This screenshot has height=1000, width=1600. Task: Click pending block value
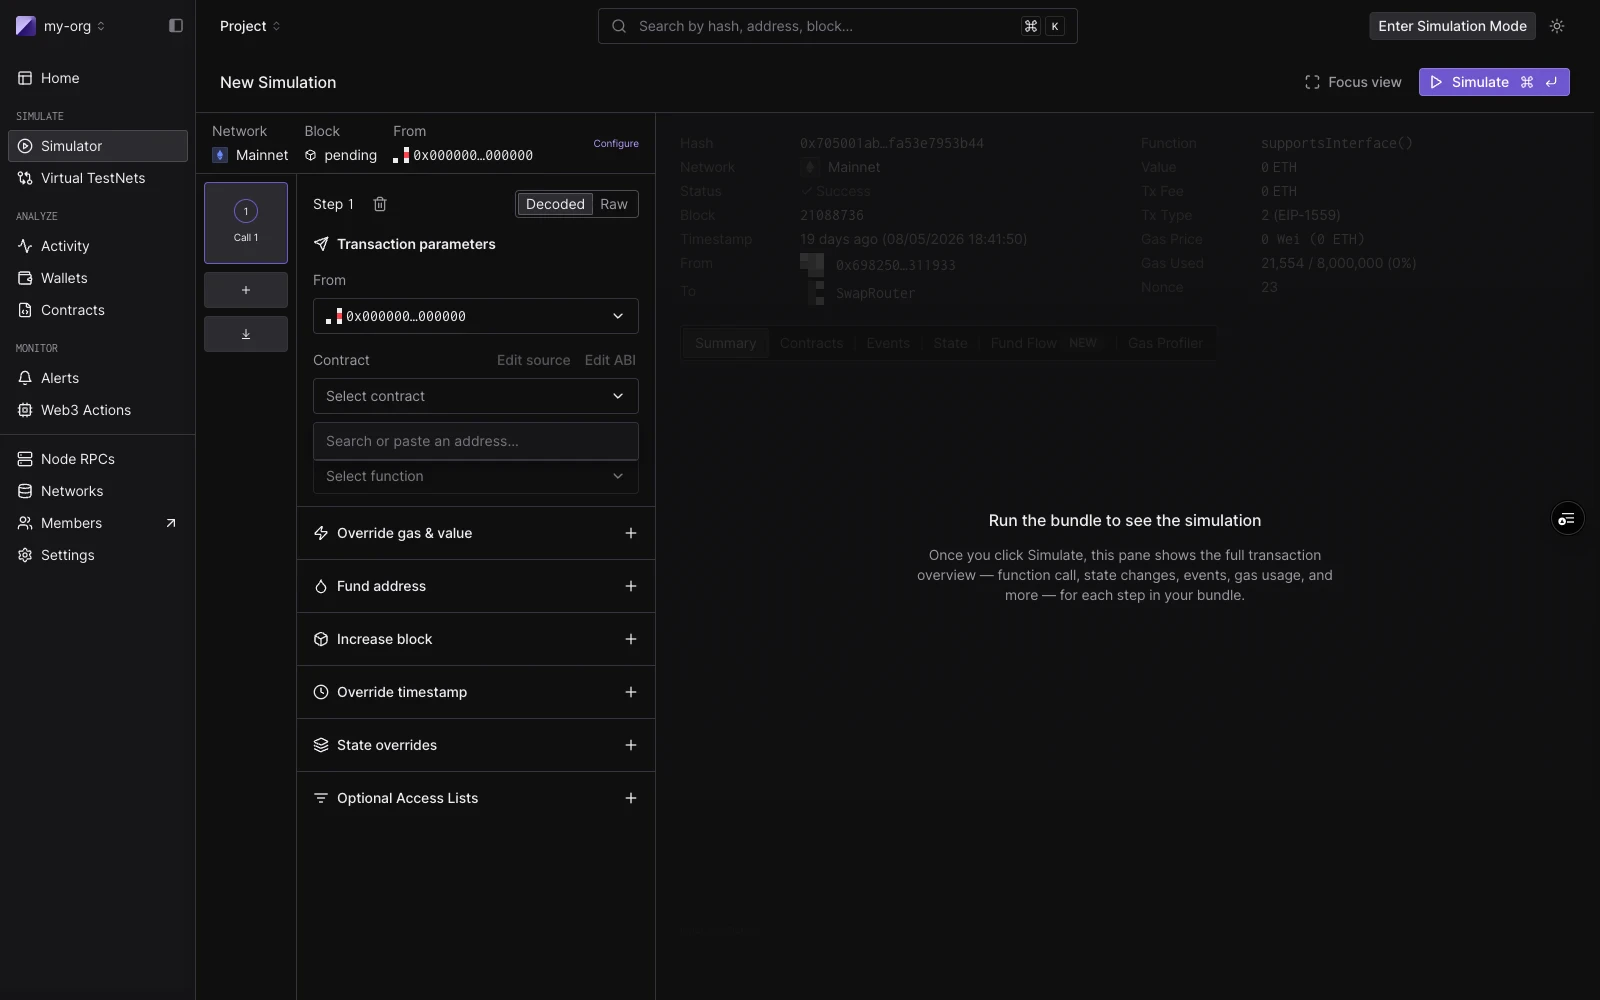tap(341, 155)
